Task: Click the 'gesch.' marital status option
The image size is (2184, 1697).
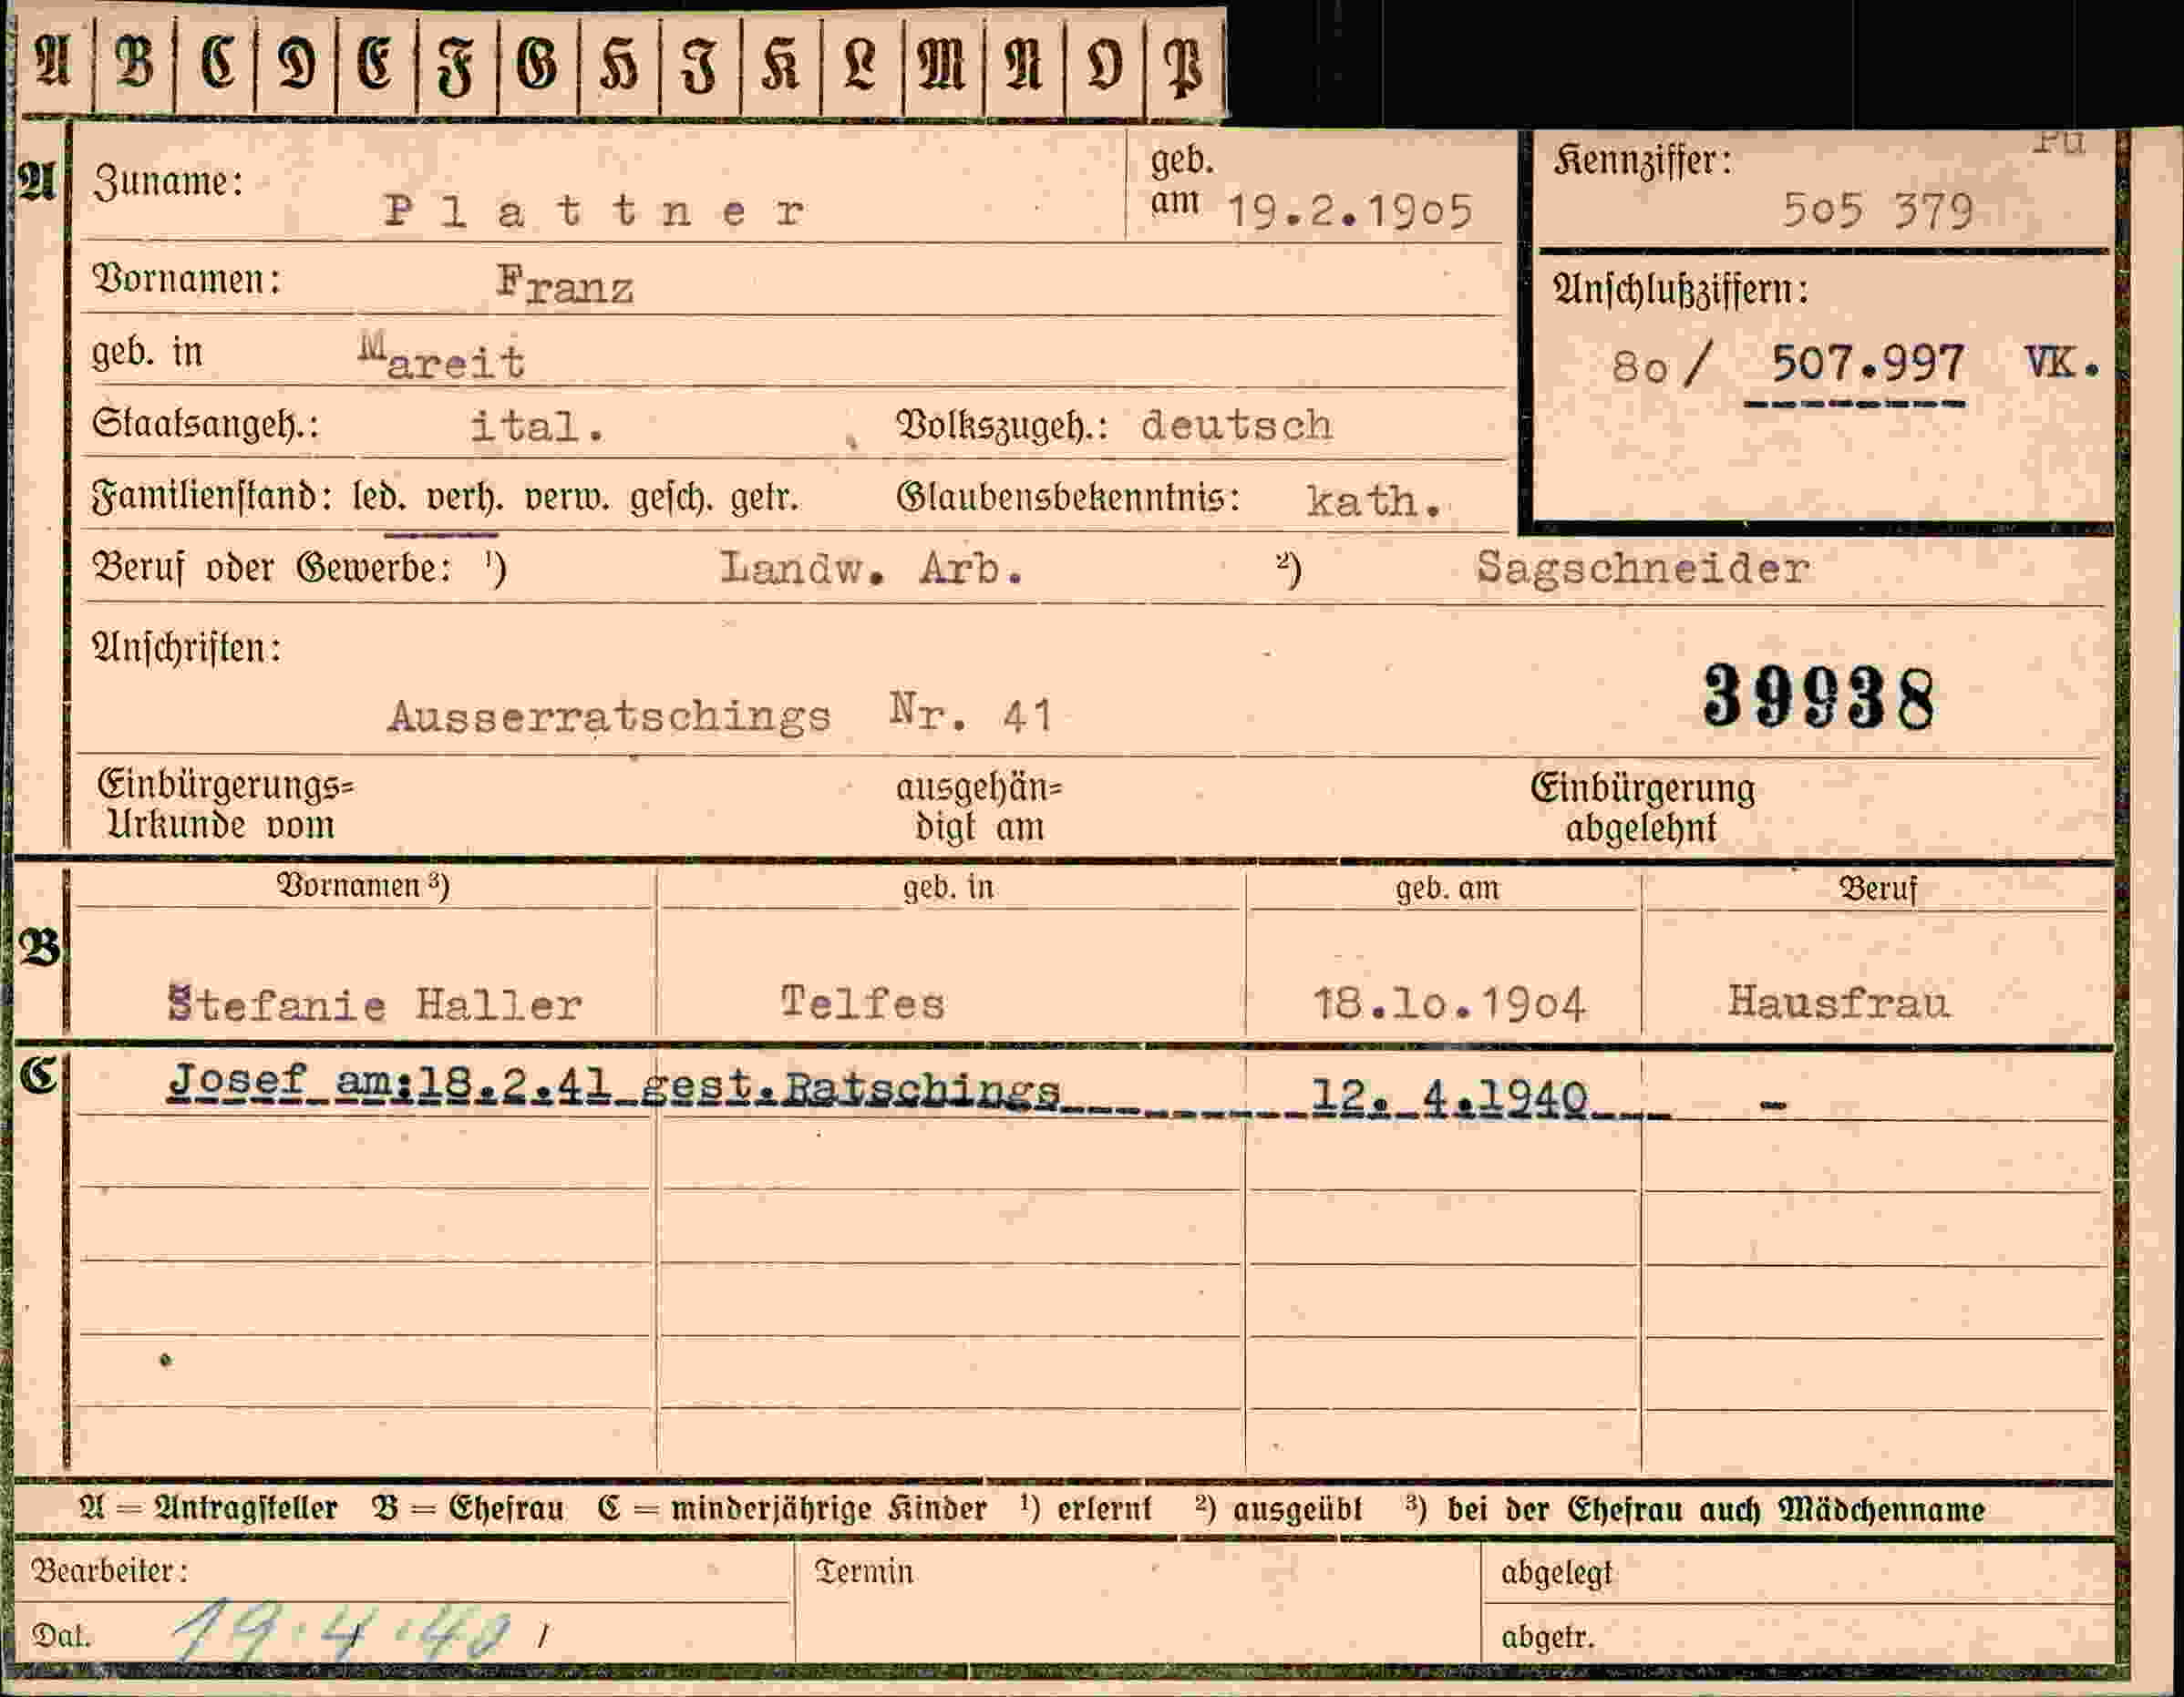Action: pyautogui.click(x=671, y=497)
